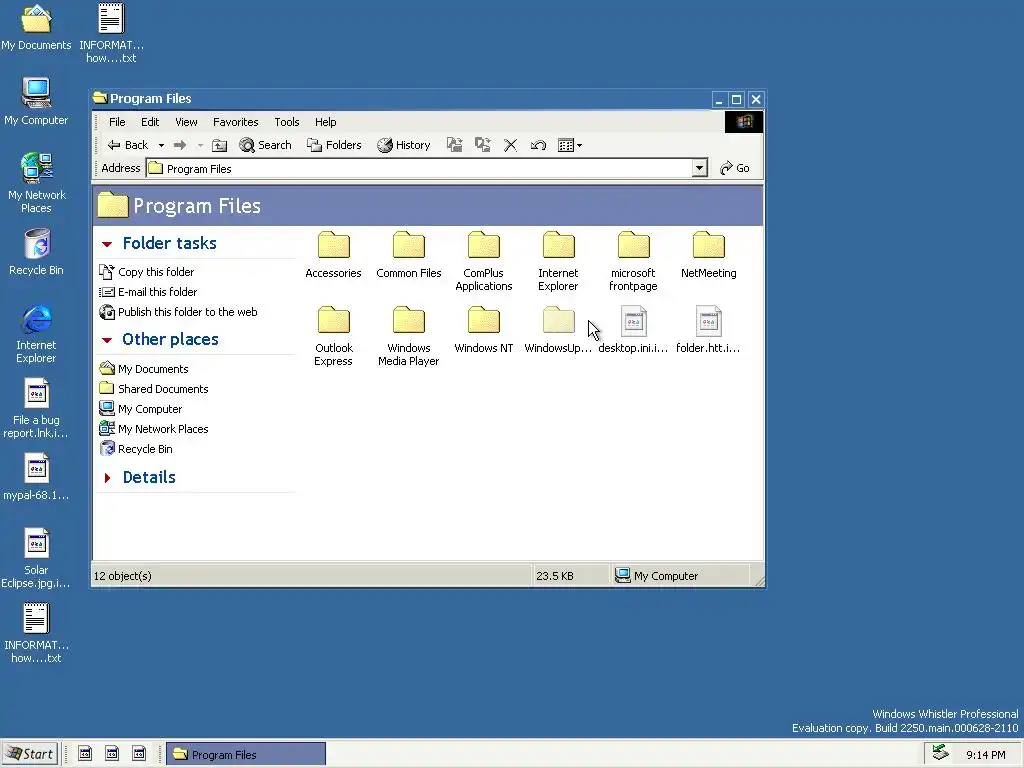Open the View menu
Screen dimensions: 1024x768
point(186,122)
